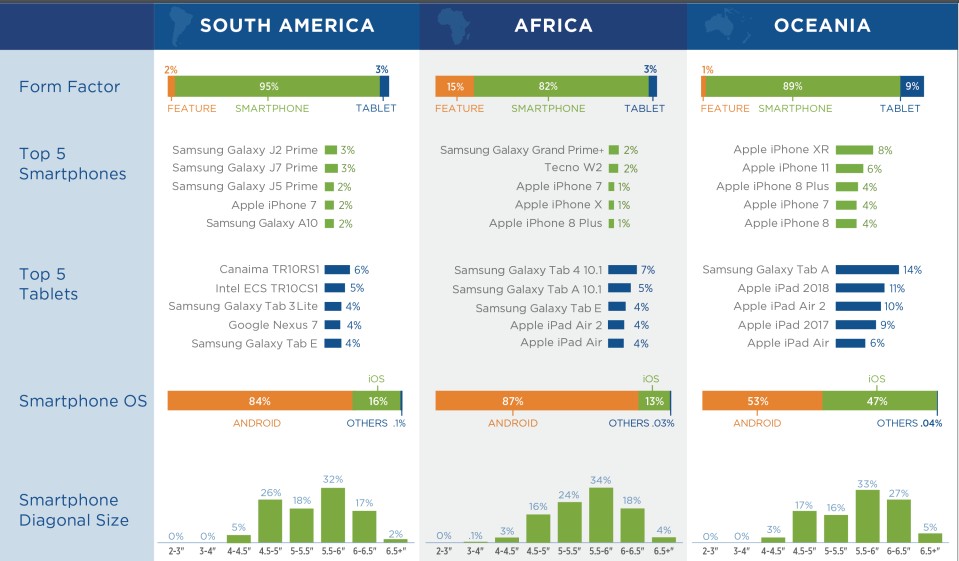Image resolution: width=959 pixels, height=561 pixels.
Task: Click the Apple iPhone XR 8% bar
Action: pyautogui.click(x=854, y=150)
